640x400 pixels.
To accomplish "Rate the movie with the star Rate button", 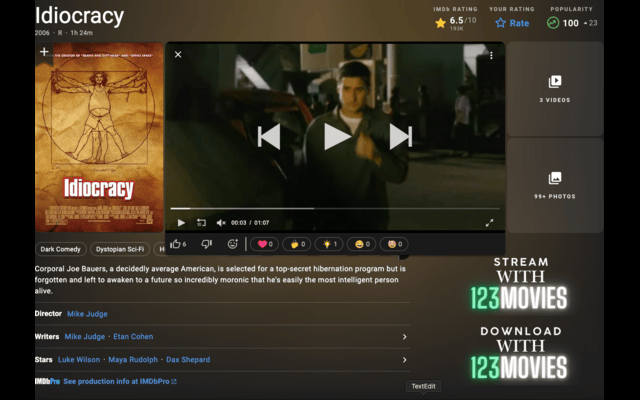I will [x=512, y=23].
